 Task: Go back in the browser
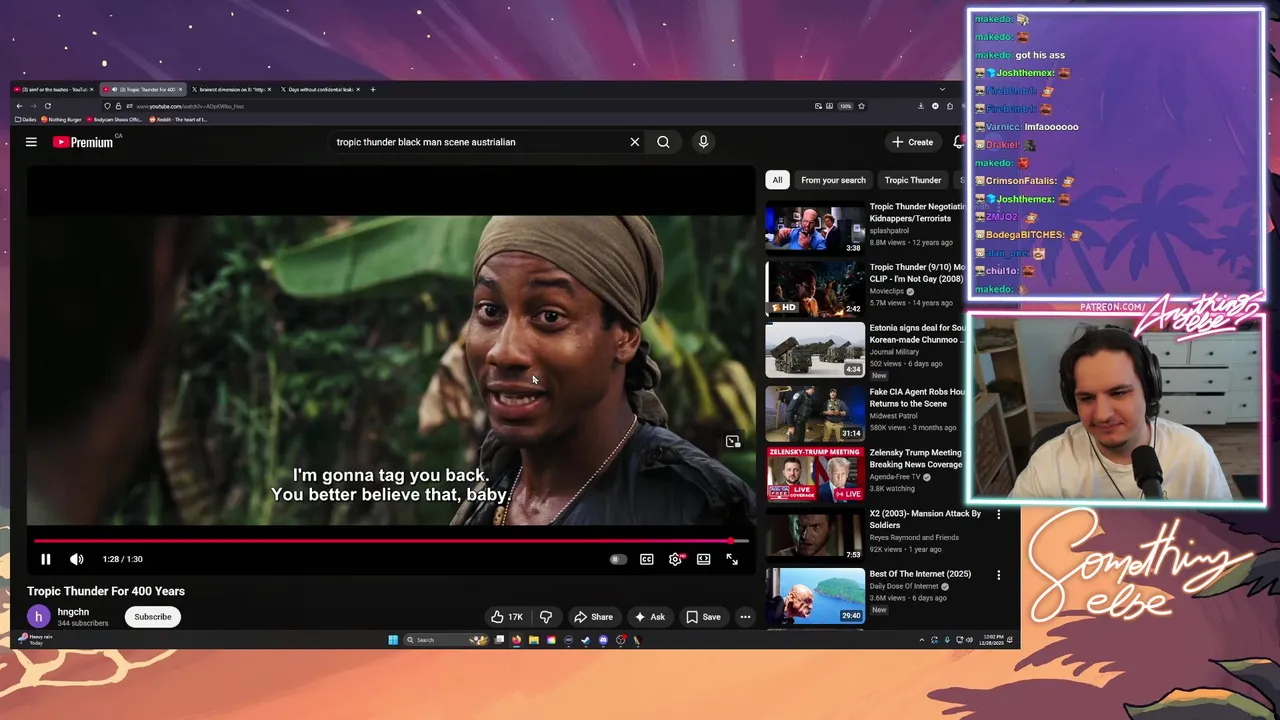[x=19, y=106]
